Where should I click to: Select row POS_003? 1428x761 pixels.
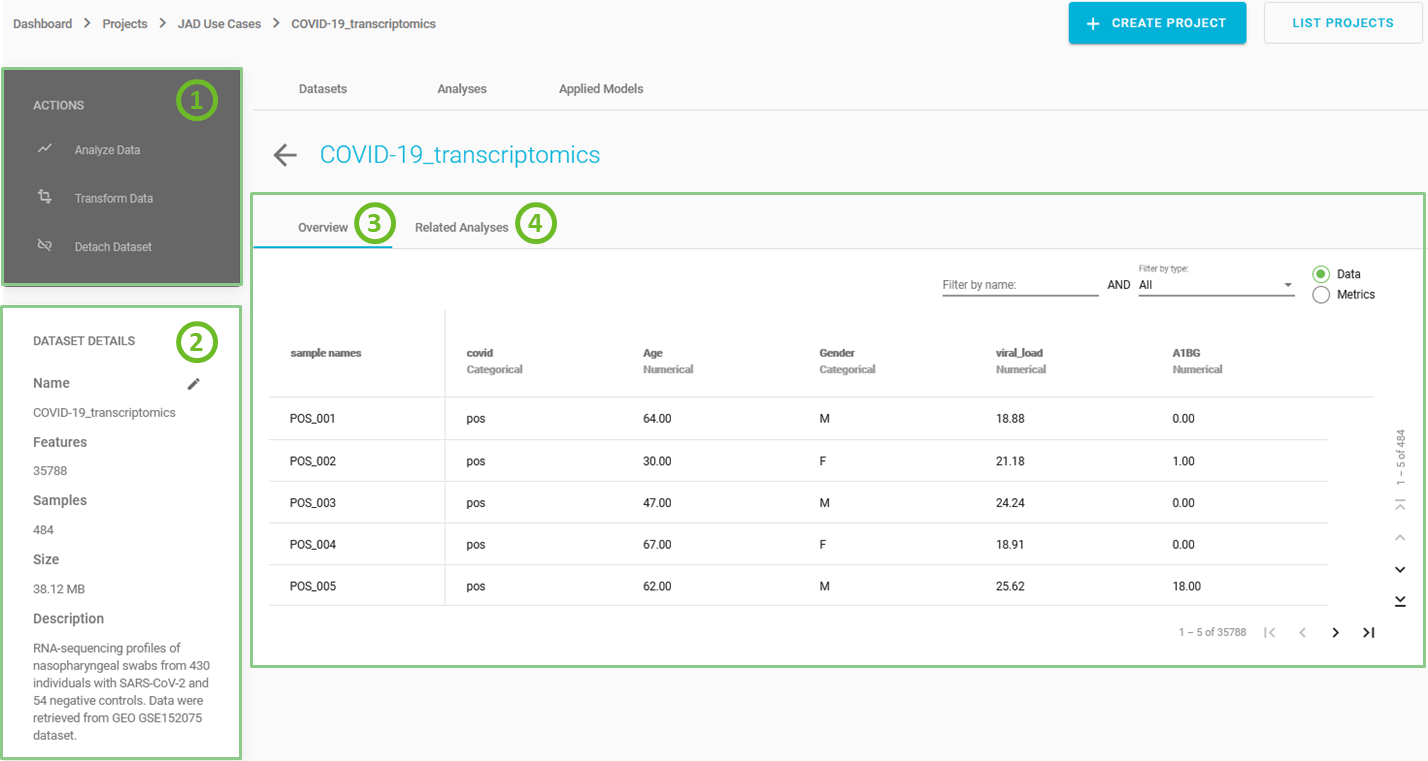798,503
